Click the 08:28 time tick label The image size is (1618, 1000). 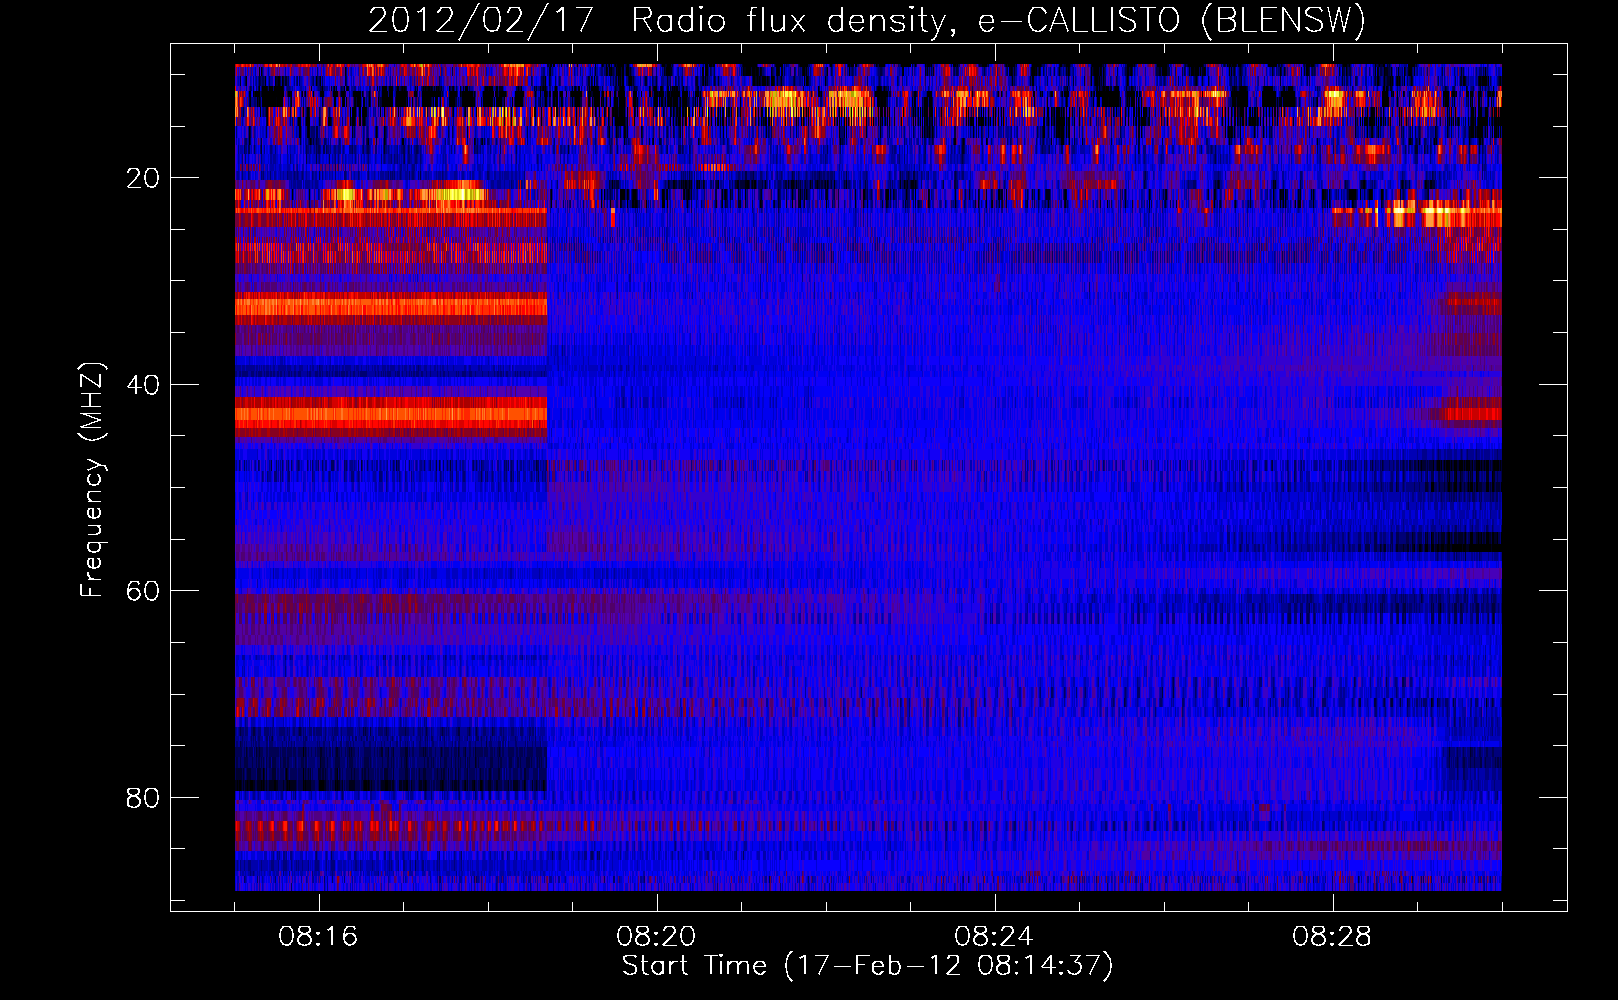coord(1332,937)
